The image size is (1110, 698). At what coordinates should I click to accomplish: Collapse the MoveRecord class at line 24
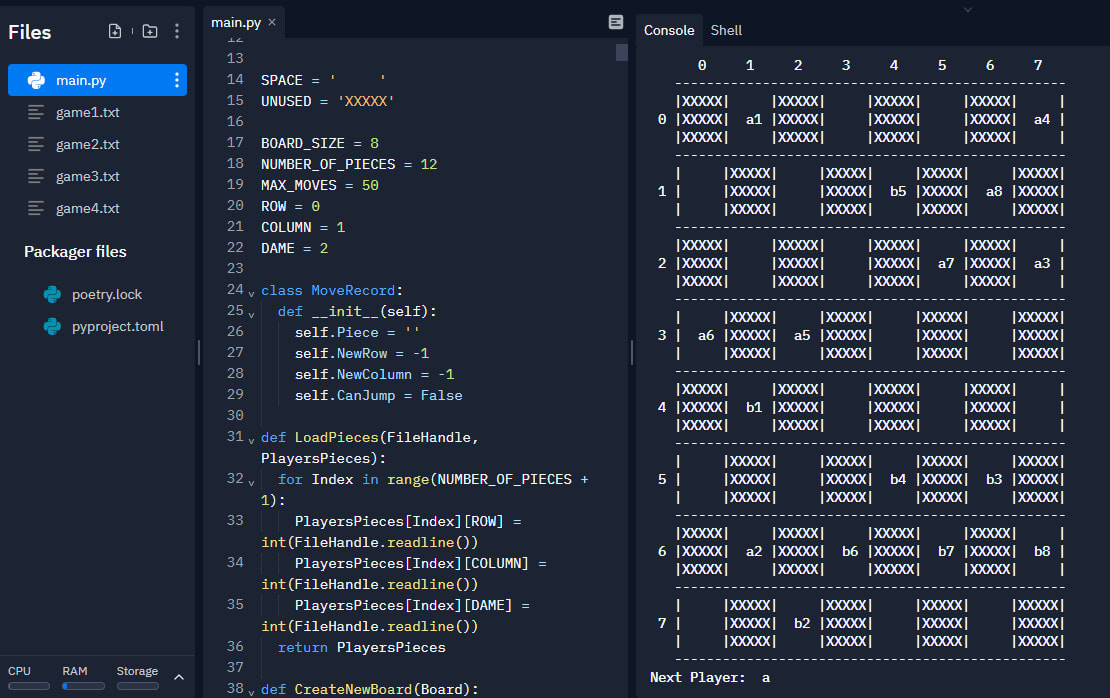(x=251, y=292)
